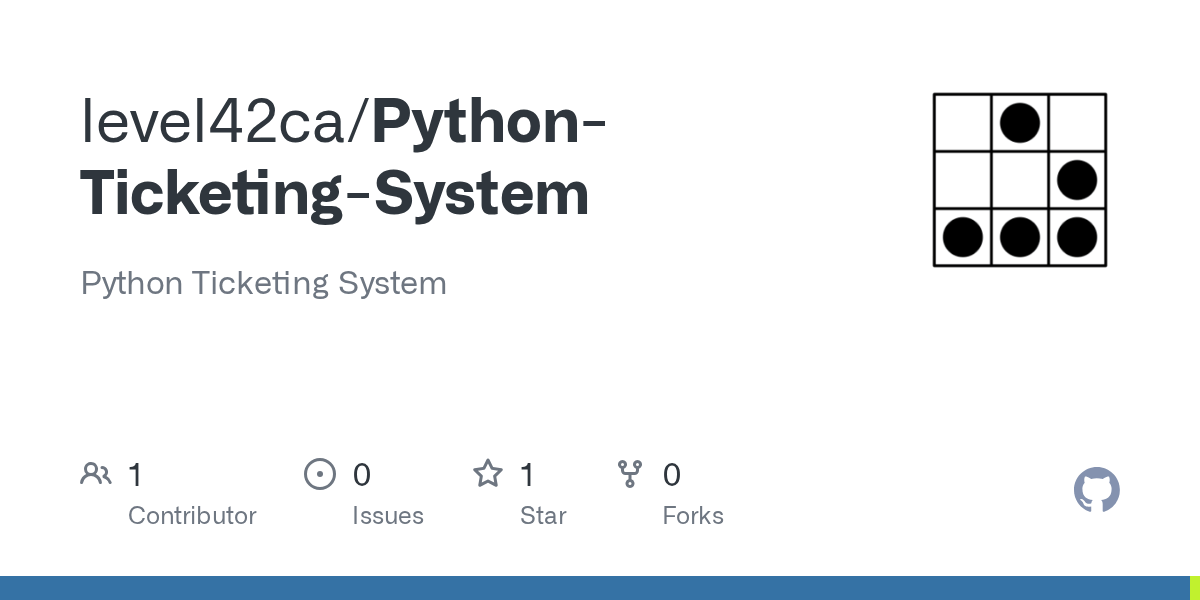Click the contributor count number 1
The height and width of the screenshot is (600, 1200).
pos(135,475)
